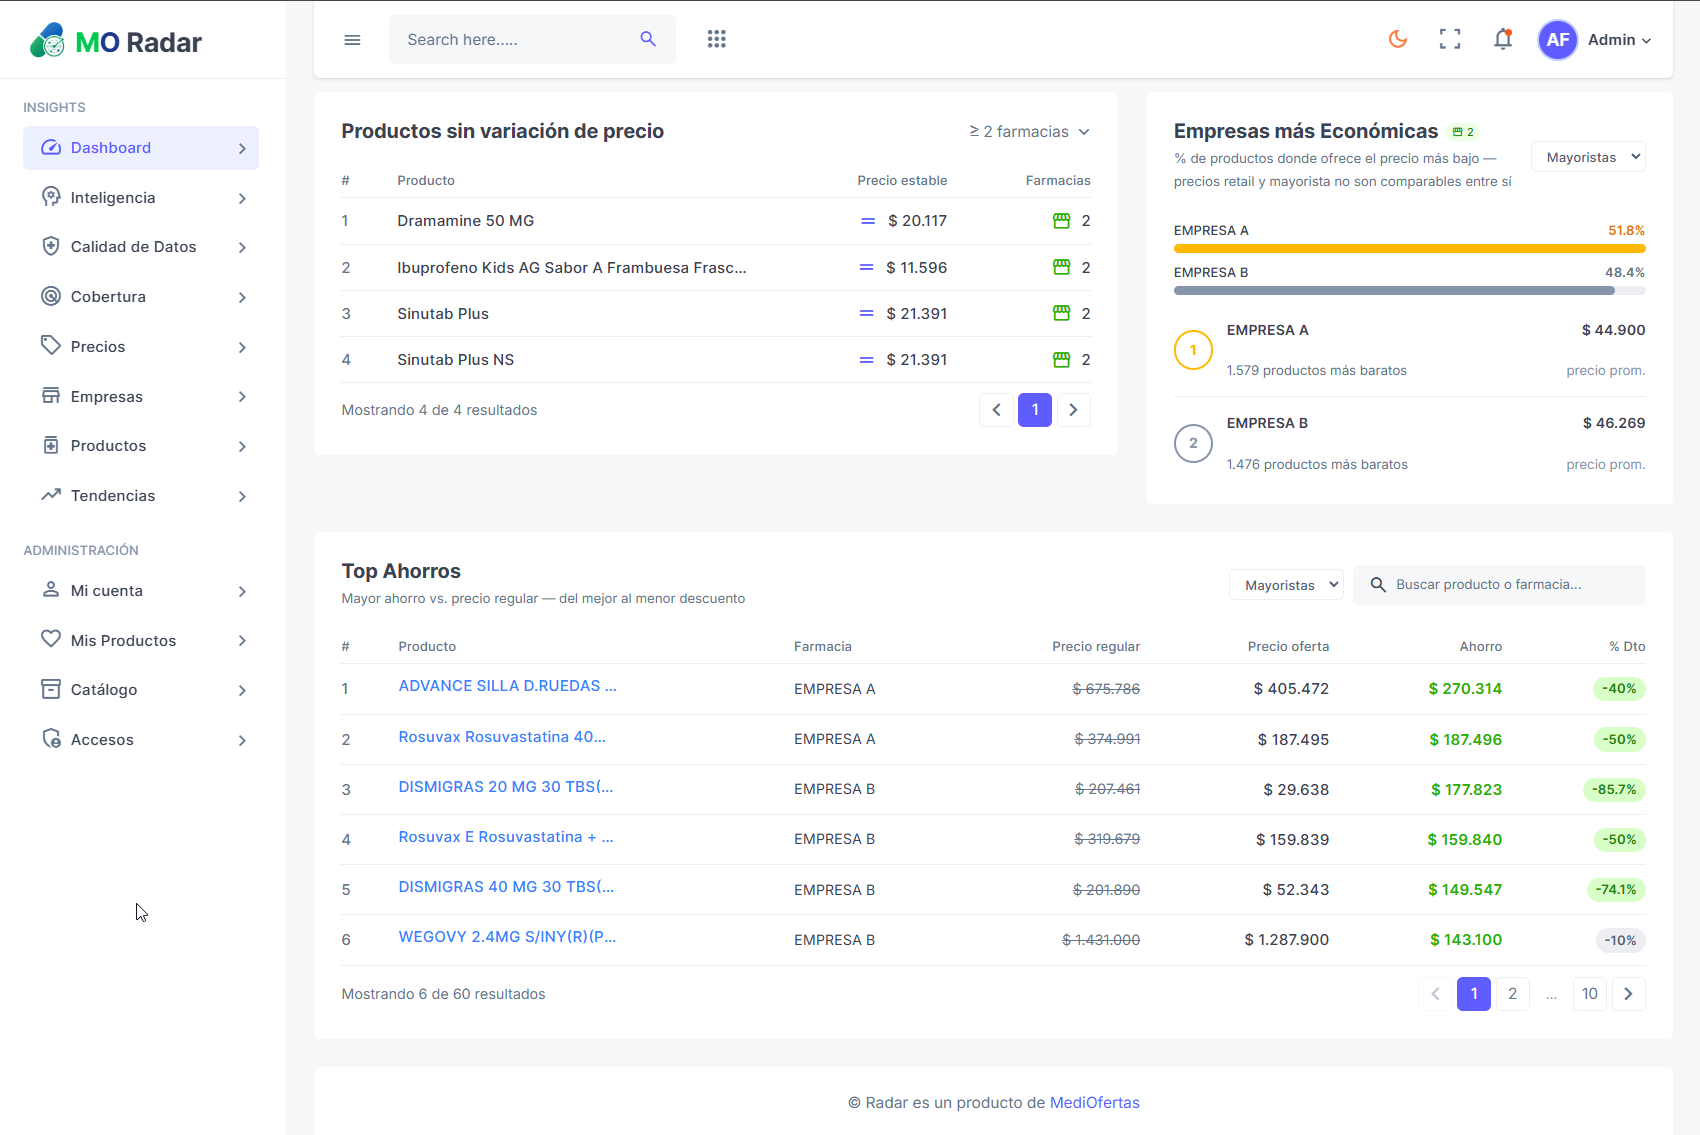Expand the Mis Productos chevron
The width and height of the screenshot is (1700, 1135).
(x=242, y=641)
